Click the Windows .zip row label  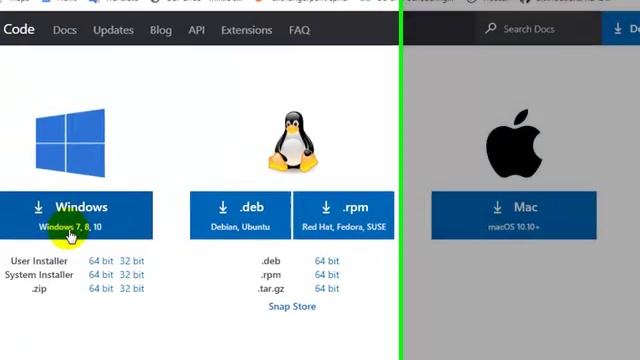point(39,289)
